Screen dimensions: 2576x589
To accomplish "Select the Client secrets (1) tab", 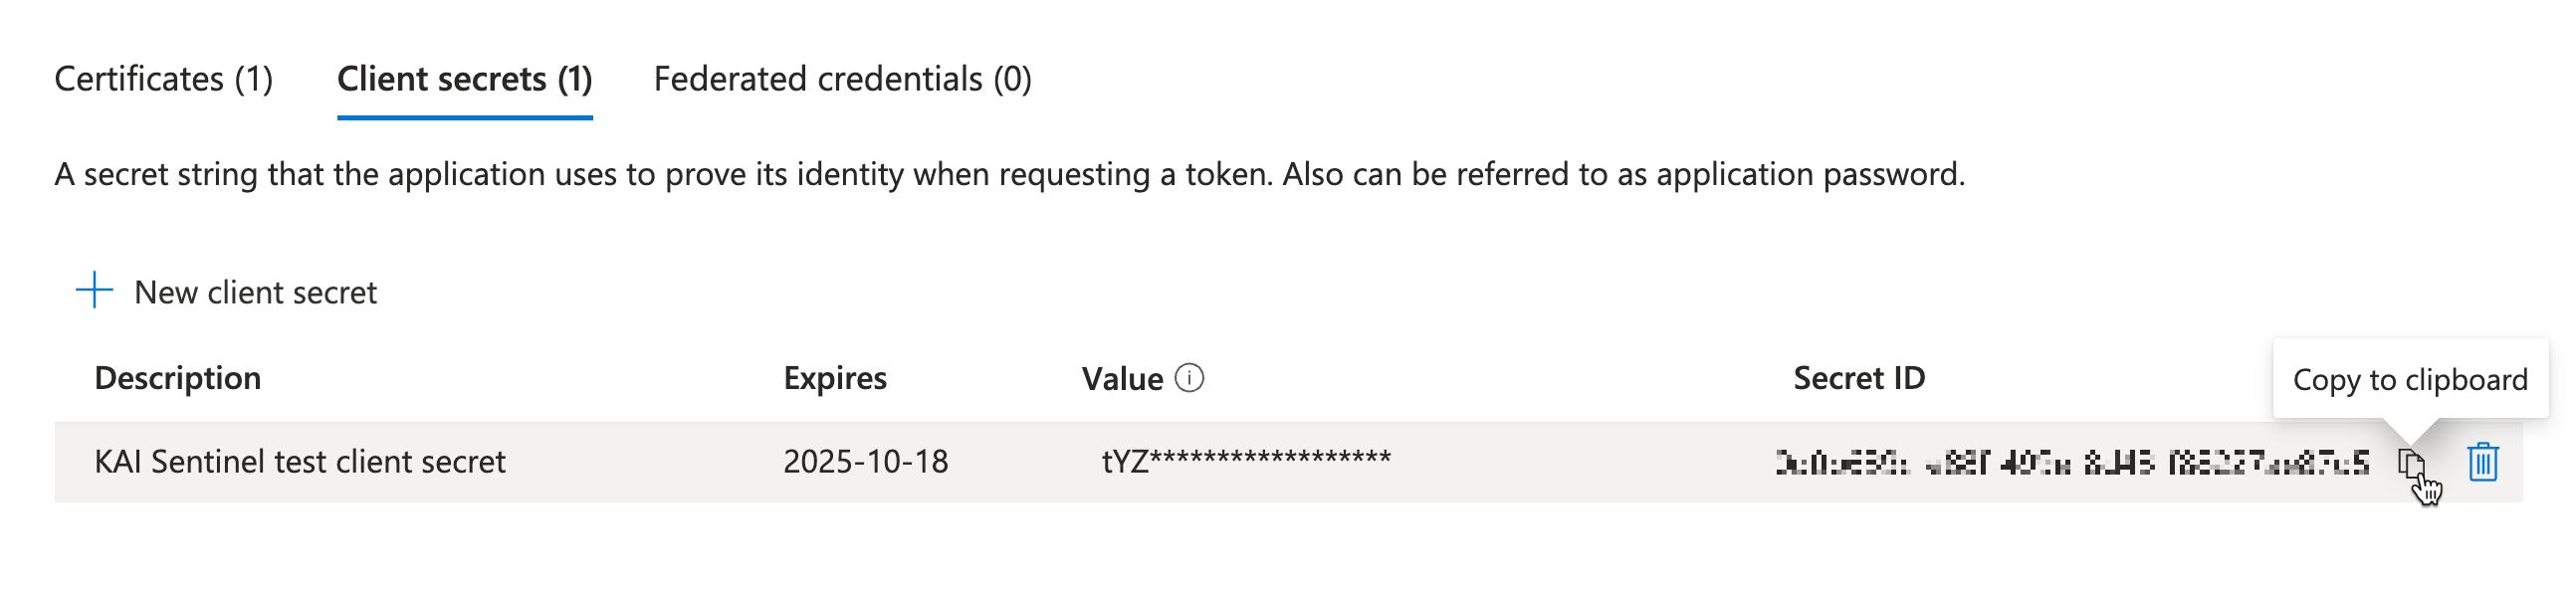I will pyautogui.click(x=464, y=79).
